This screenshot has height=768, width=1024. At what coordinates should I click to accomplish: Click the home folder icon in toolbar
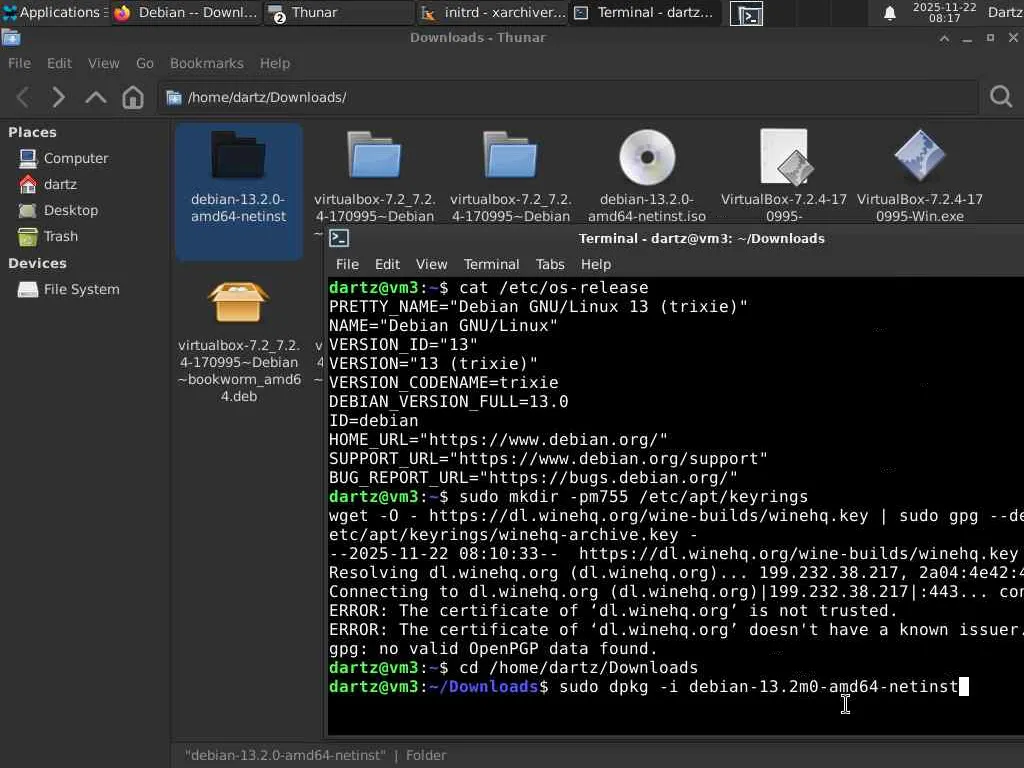(133, 97)
